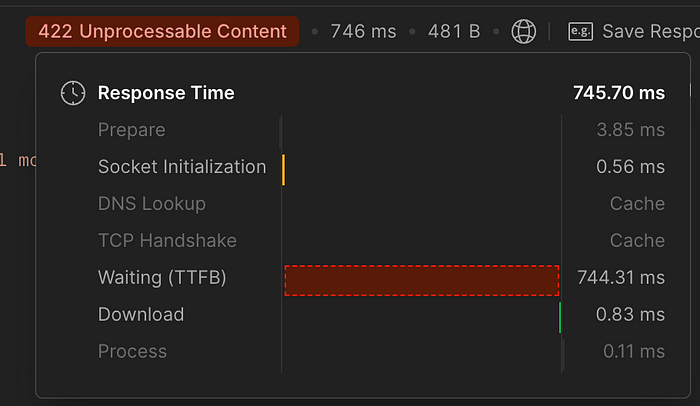Select the DNS Lookup row label
The height and width of the screenshot is (406, 700).
click(x=152, y=204)
